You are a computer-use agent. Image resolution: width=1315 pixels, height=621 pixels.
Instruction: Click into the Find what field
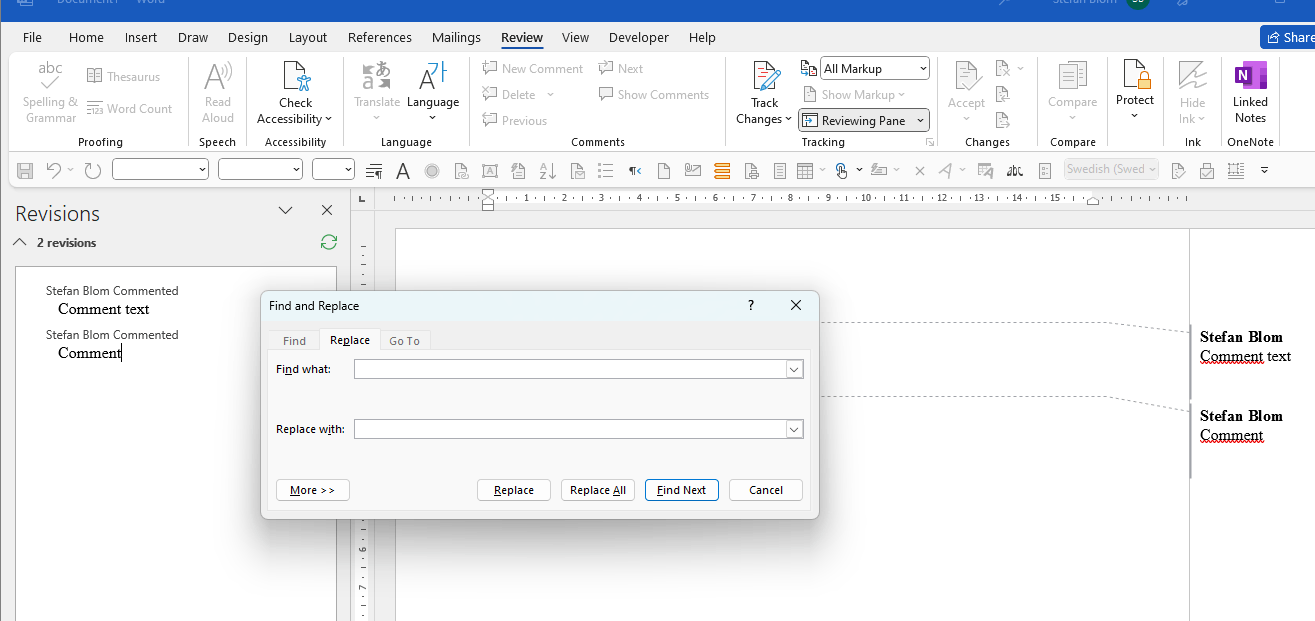[x=570, y=370]
